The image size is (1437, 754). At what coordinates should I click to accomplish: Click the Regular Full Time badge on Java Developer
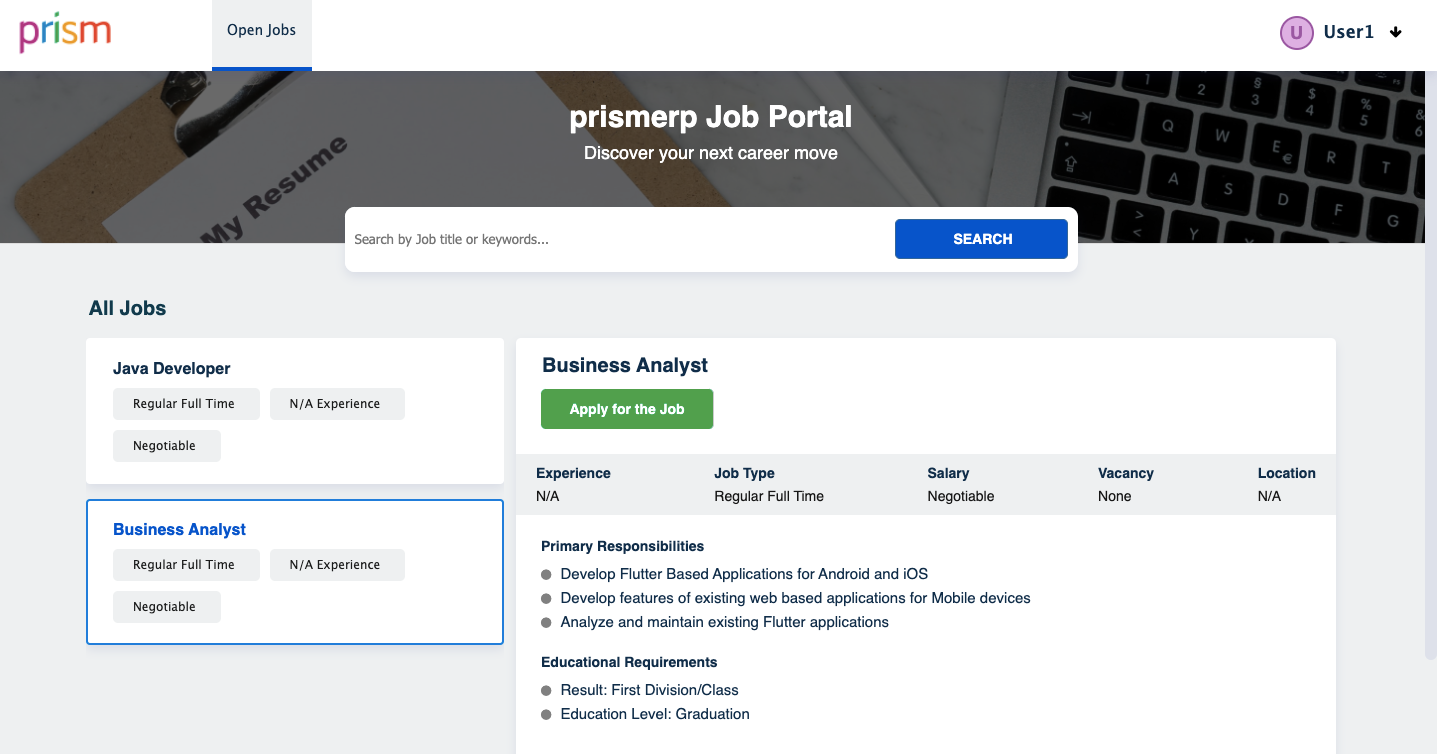pos(186,403)
